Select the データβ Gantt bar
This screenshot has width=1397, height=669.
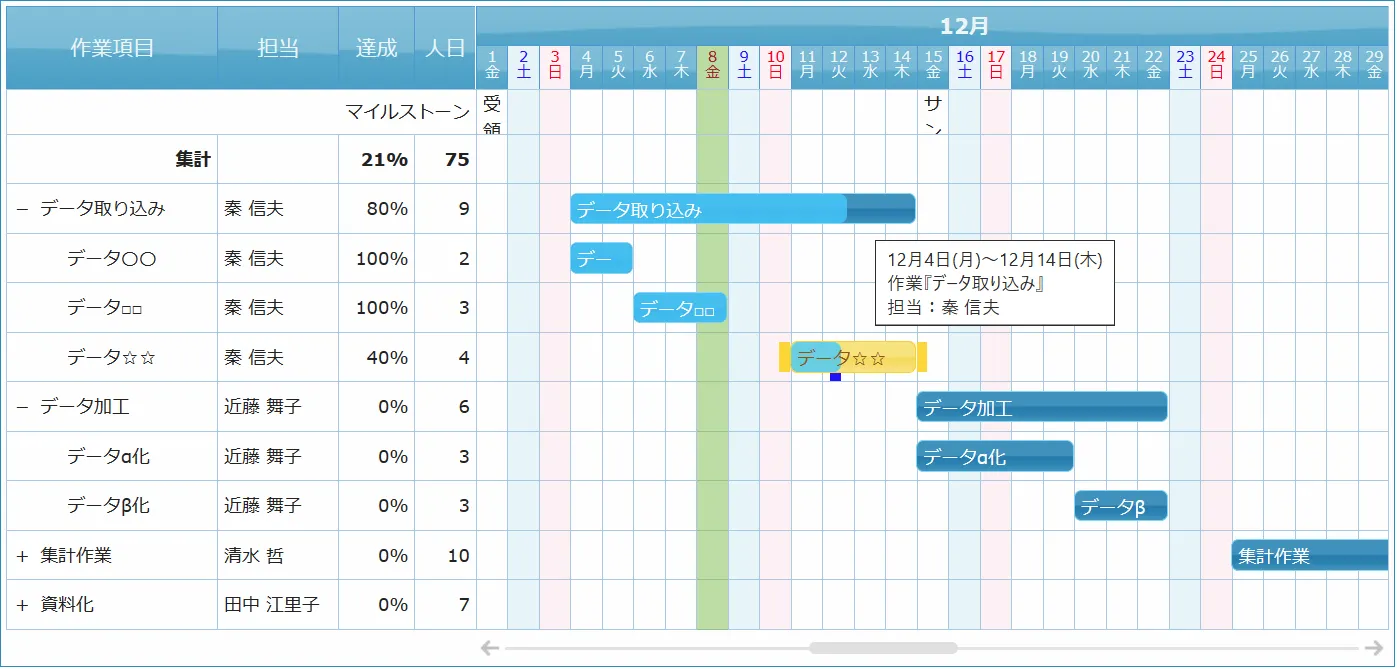click(1120, 506)
